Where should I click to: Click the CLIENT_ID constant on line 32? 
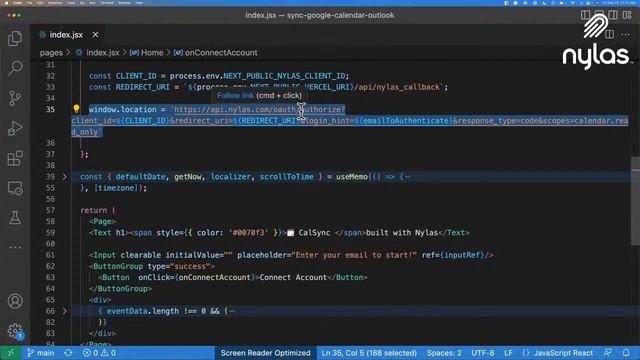(x=136, y=76)
